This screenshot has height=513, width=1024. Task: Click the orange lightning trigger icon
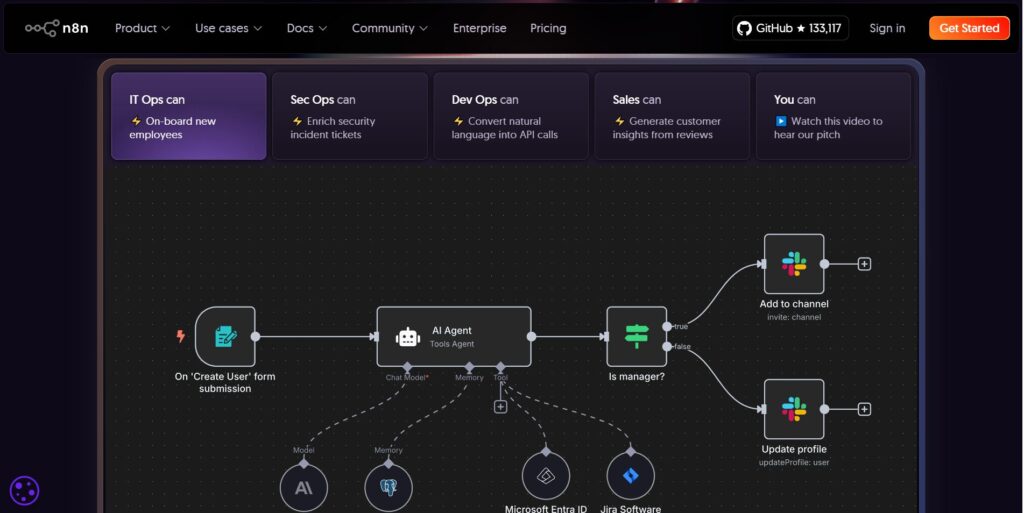[181, 336]
